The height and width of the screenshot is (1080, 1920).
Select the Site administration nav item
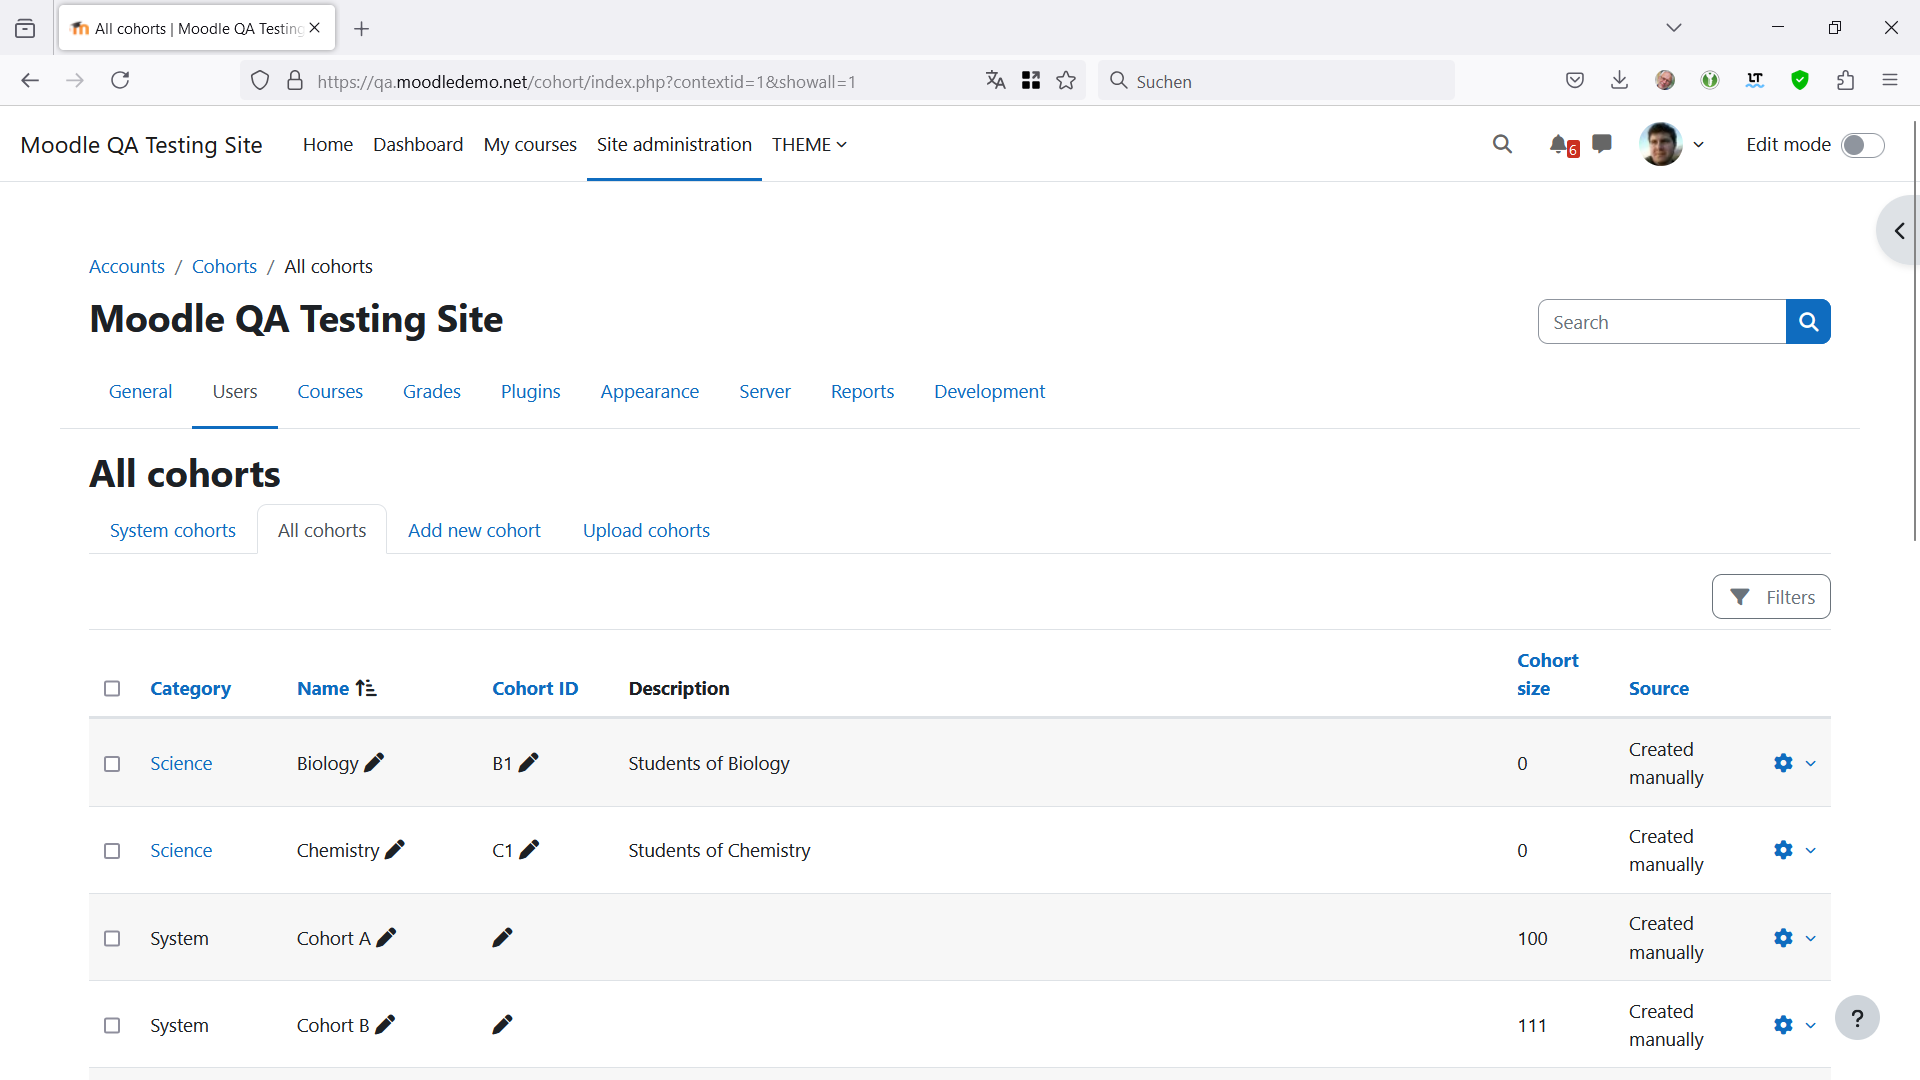[674, 145]
